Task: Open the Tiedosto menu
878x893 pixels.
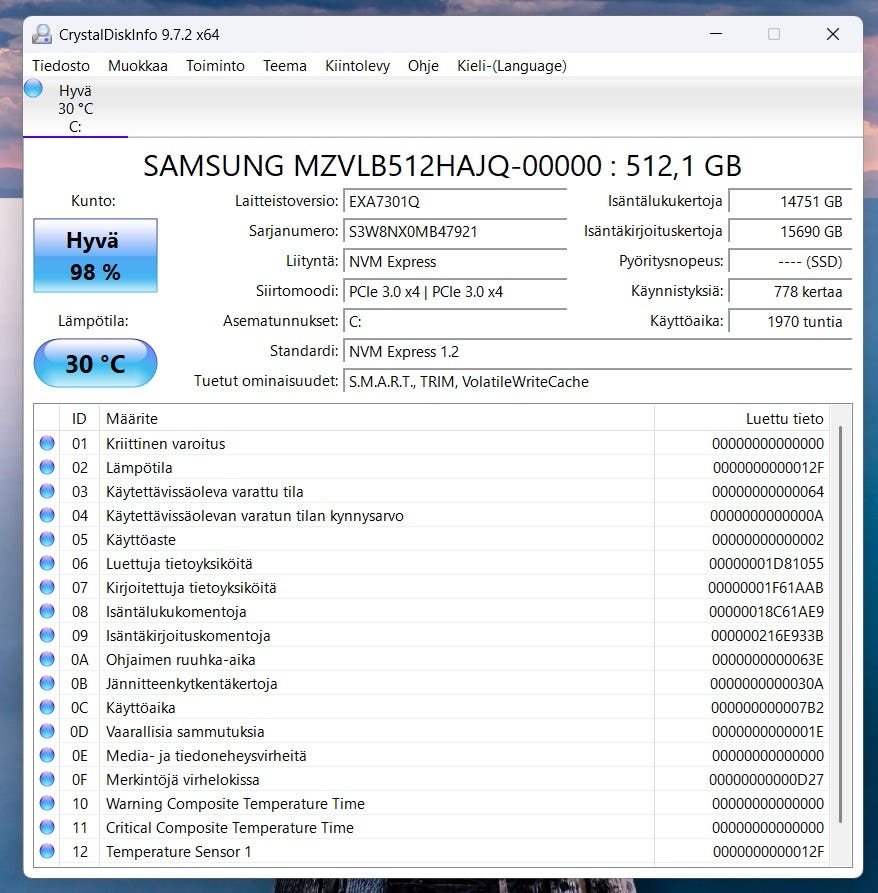Action: tap(61, 66)
